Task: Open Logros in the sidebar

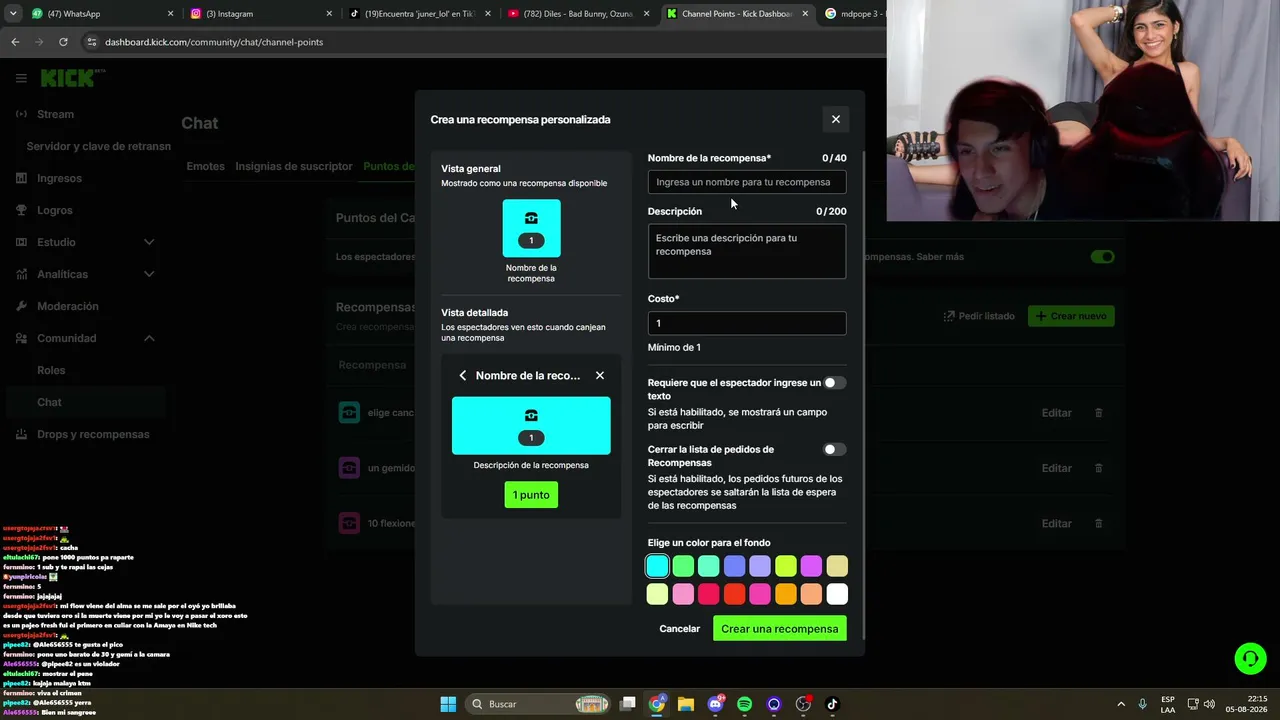Action: [55, 210]
